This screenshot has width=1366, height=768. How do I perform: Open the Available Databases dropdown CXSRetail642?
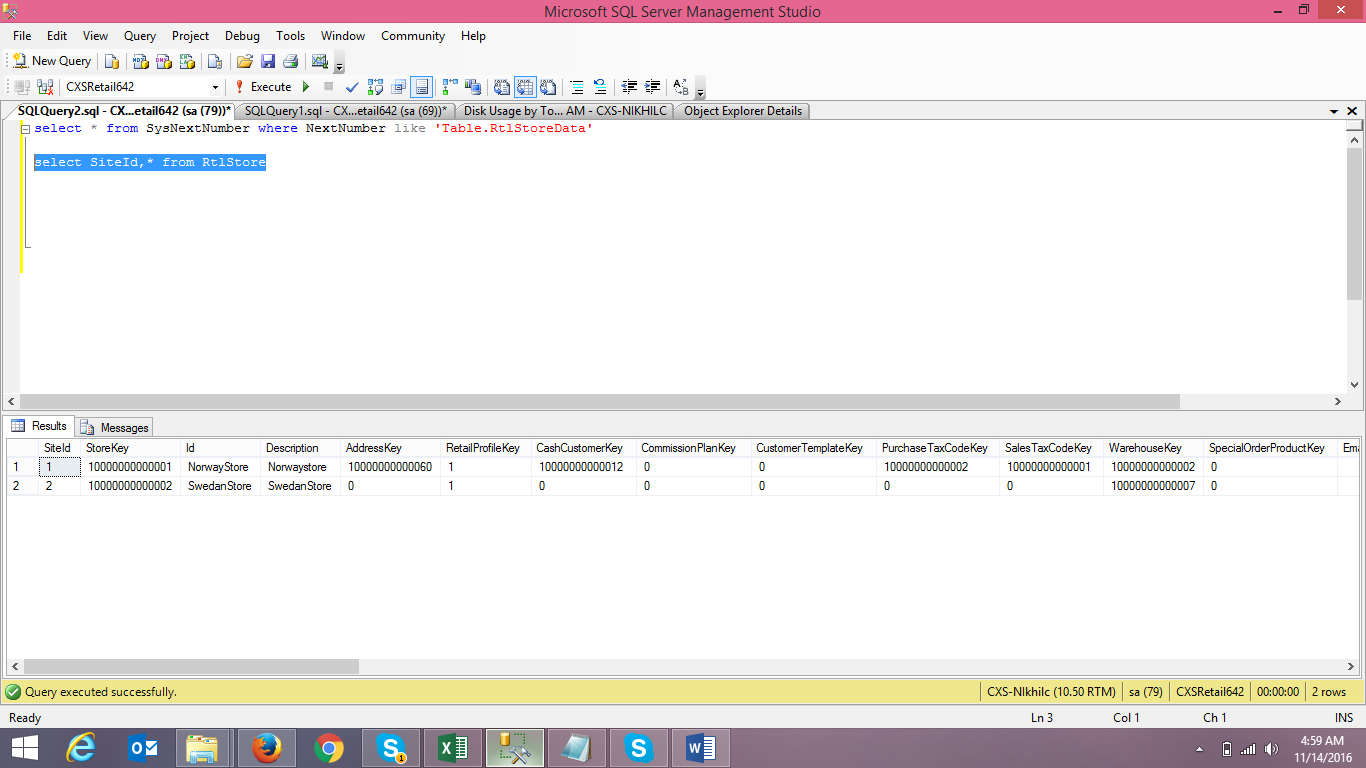tap(142, 87)
